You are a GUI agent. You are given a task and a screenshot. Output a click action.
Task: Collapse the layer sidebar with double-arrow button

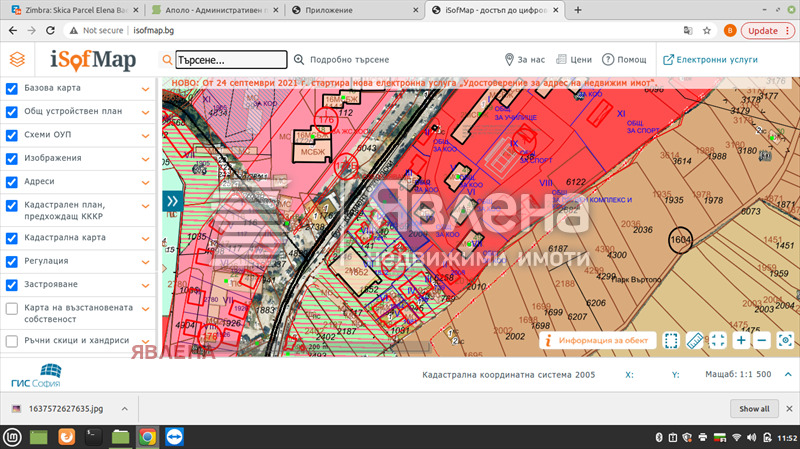click(171, 202)
